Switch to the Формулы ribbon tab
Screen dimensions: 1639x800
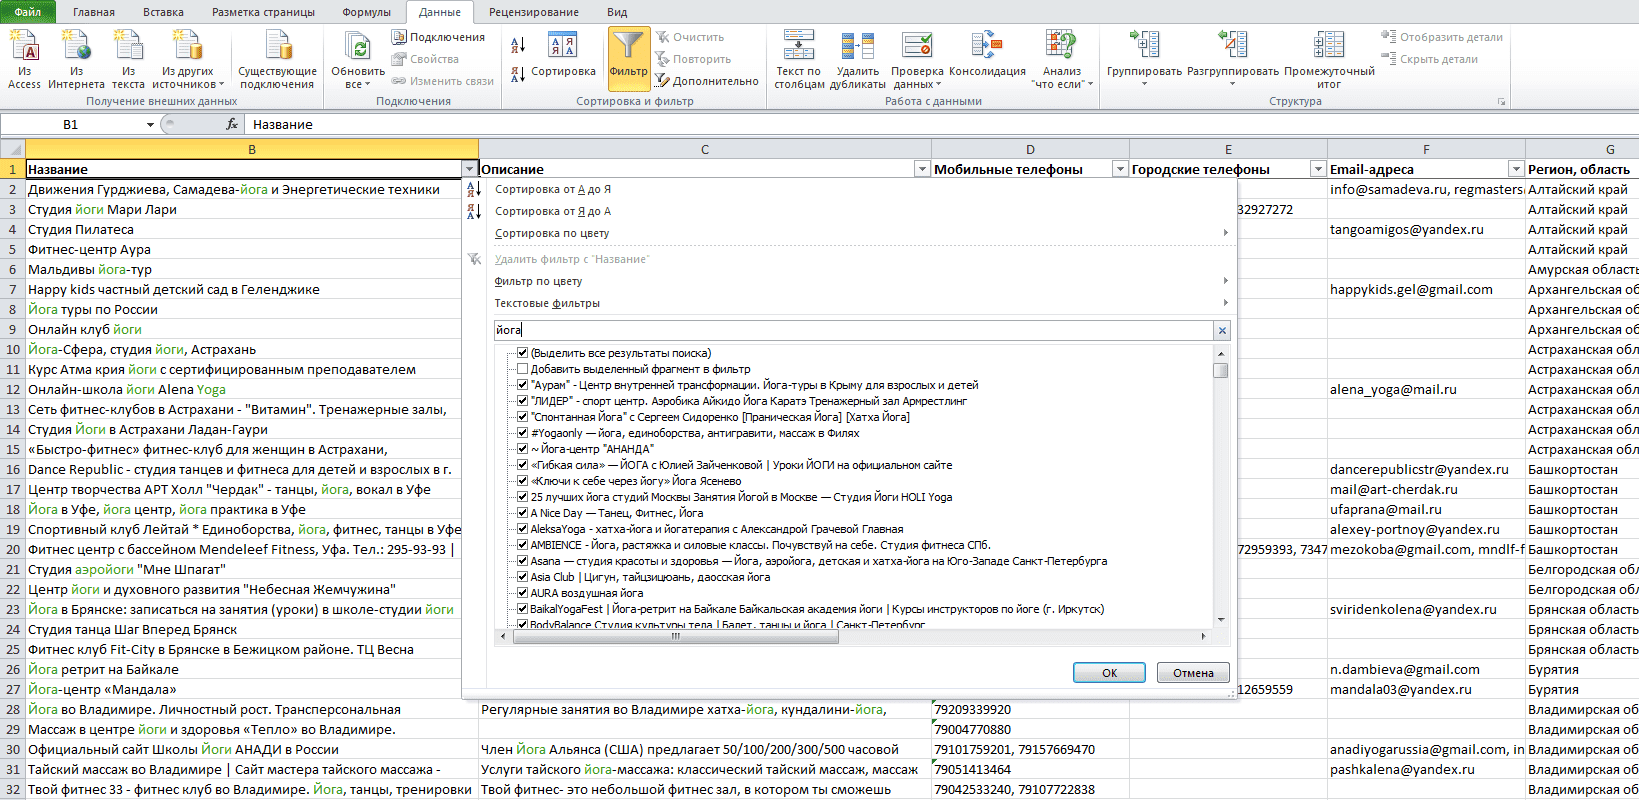(x=367, y=12)
